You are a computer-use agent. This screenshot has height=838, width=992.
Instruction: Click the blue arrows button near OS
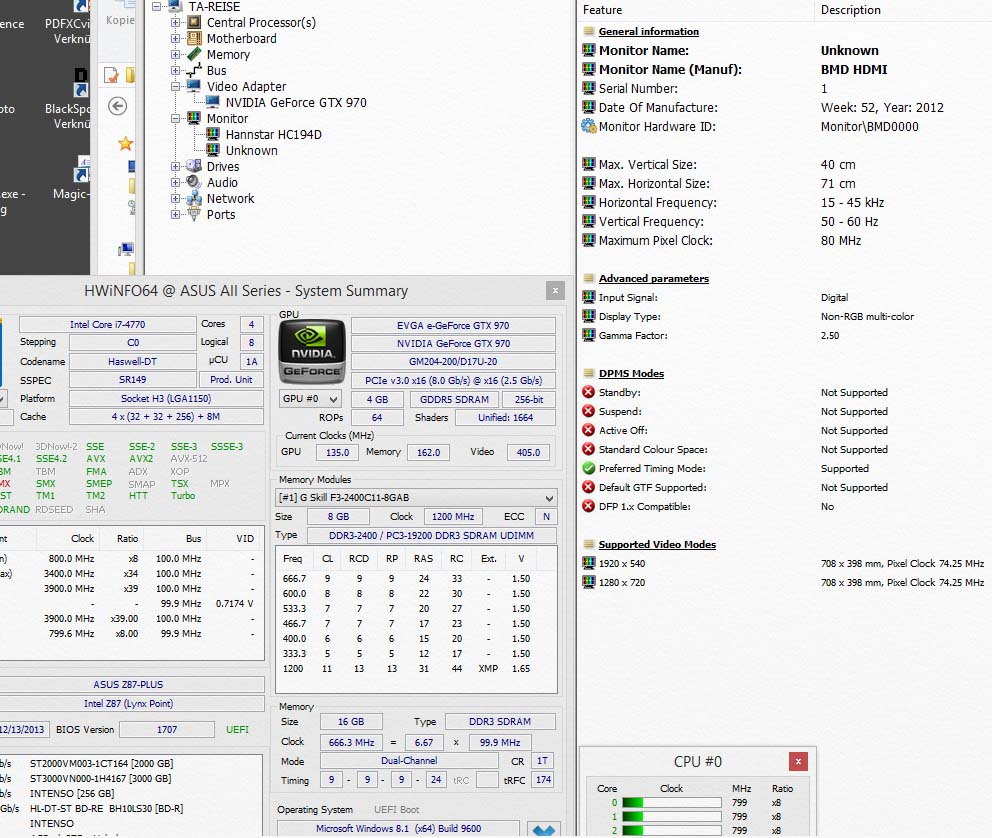click(543, 829)
